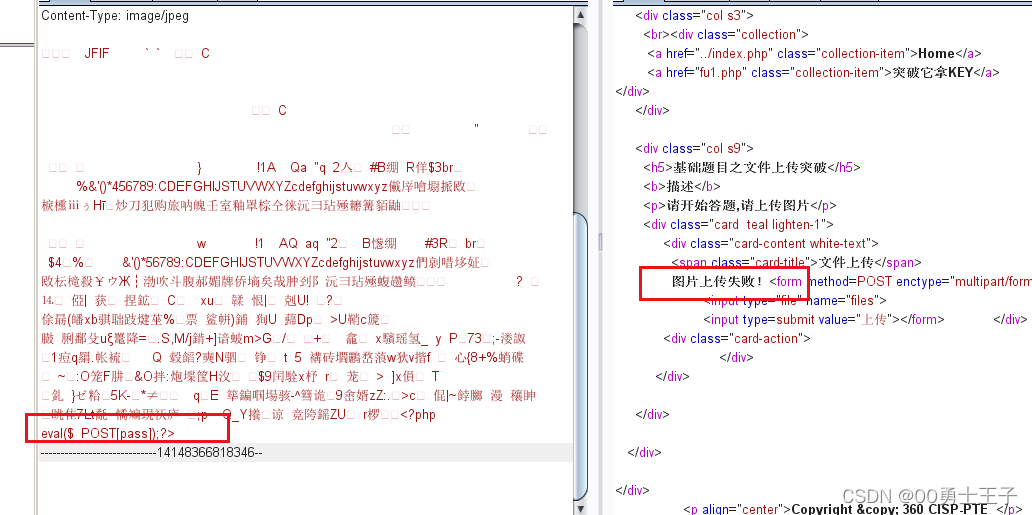Click the '../index.php' Home anchor line
The height and width of the screenshot is (515, 1032).
click(815, 53)
